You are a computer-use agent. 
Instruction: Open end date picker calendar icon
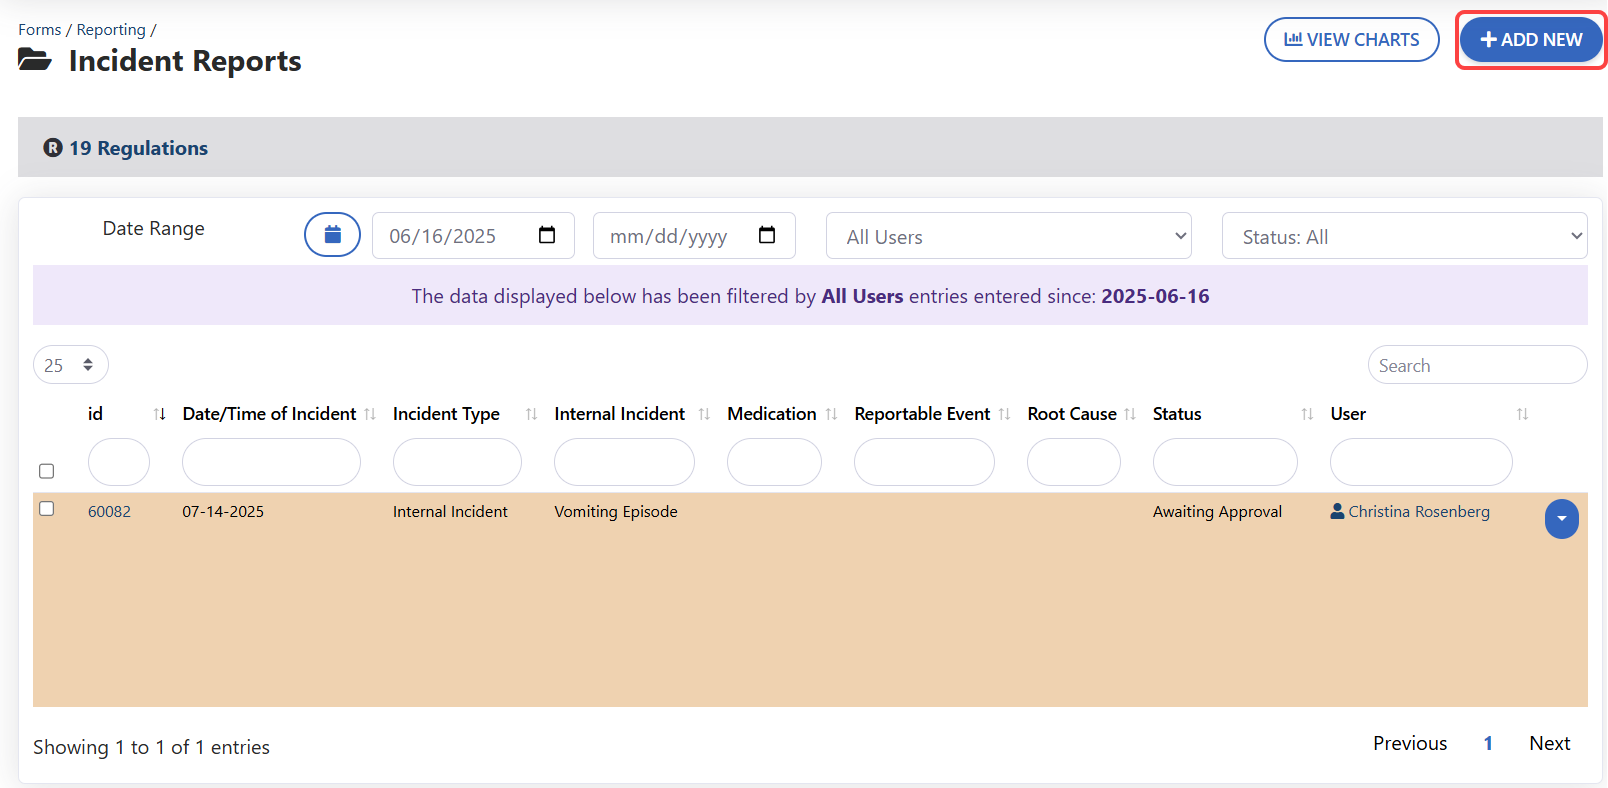pyautogui.click(x=767, y=235)
